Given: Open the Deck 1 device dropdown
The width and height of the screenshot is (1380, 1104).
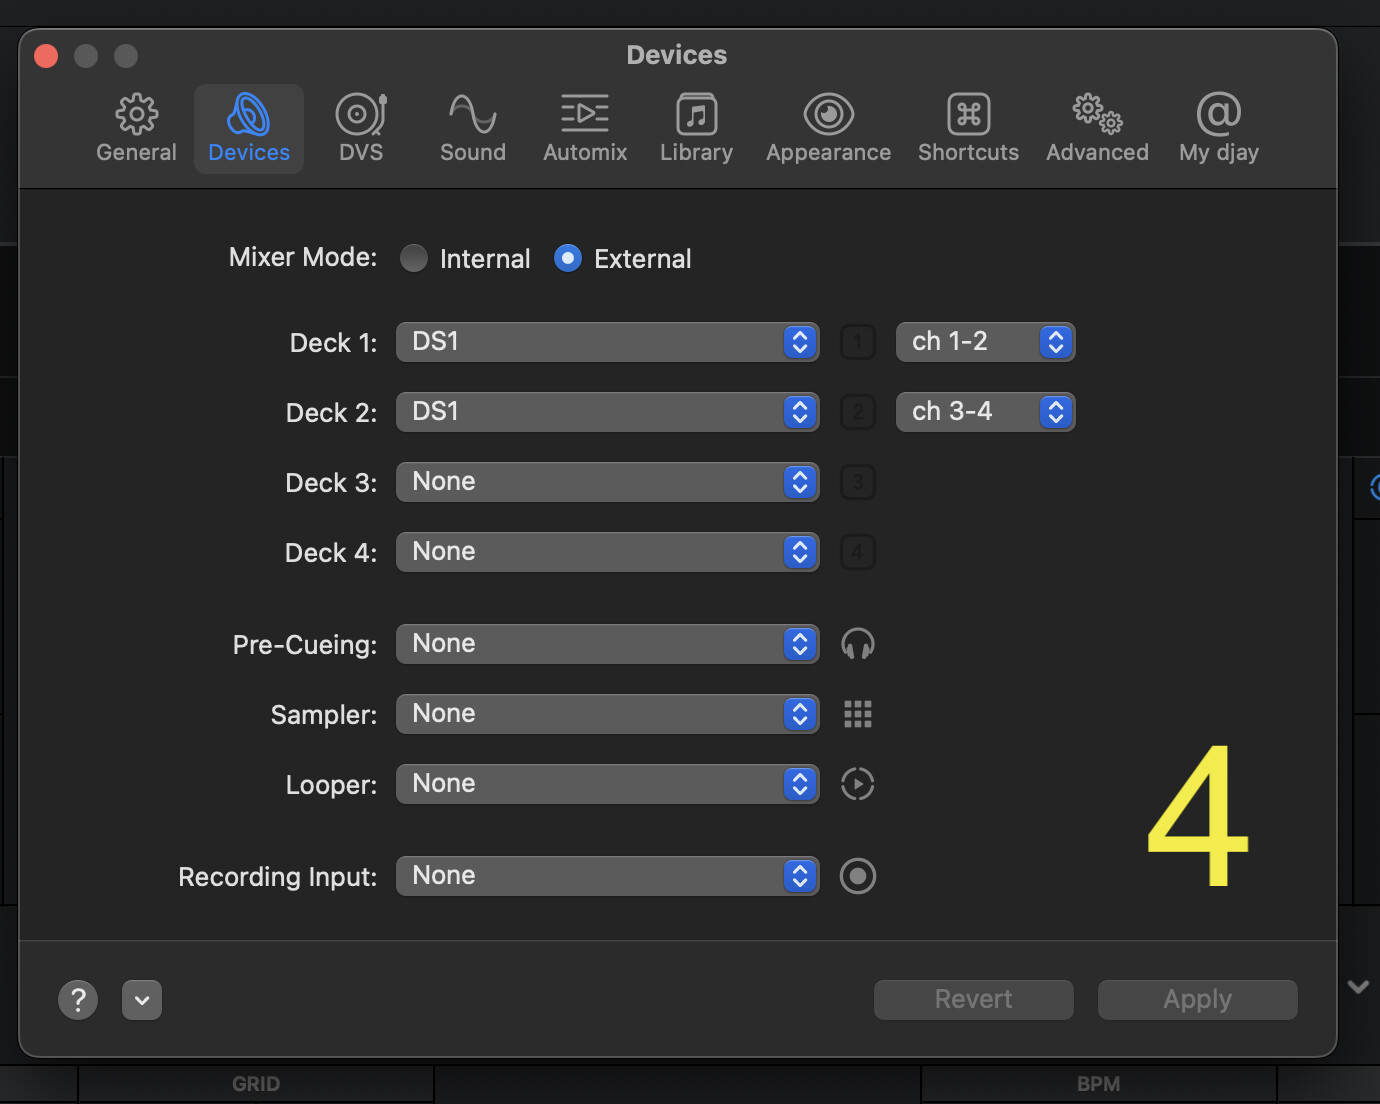Looking at the screenshot, I should pyautogui.click(x=608, y=342).
